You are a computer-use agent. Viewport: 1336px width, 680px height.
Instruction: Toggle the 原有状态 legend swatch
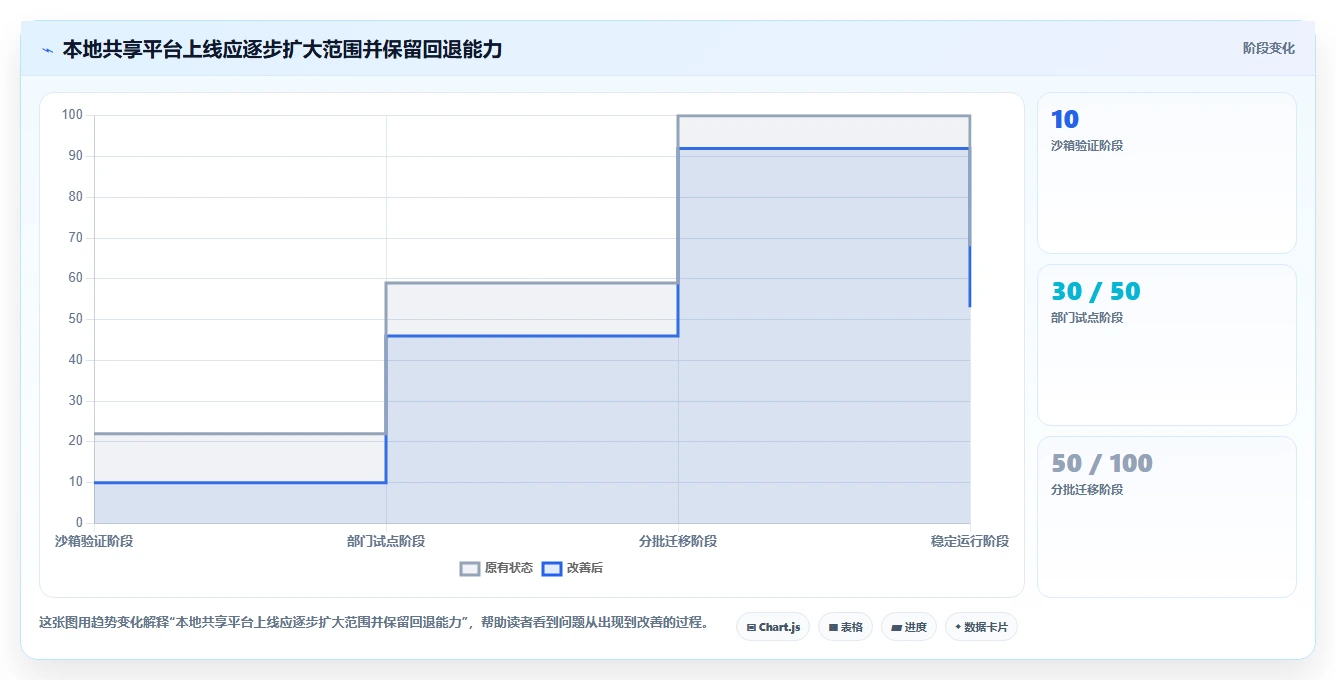[470, 568]
